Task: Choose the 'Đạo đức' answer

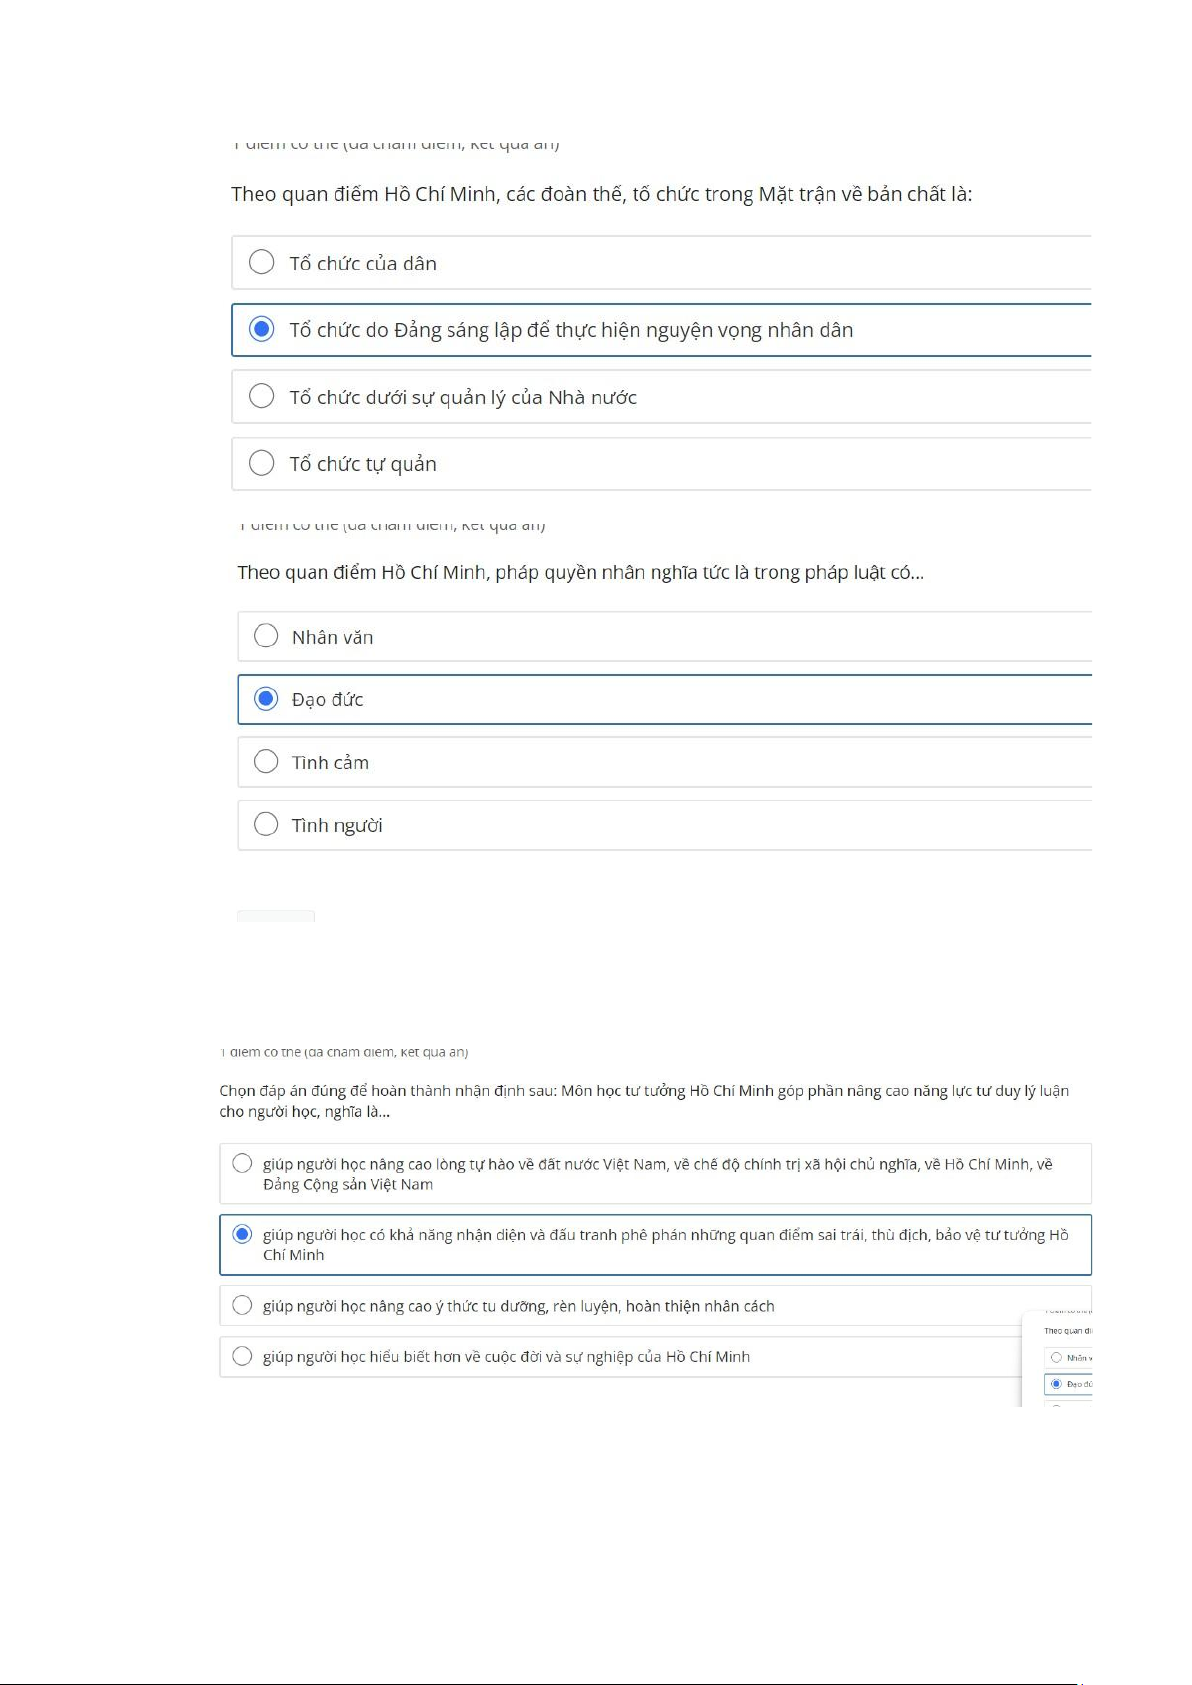Action: point(266,699)
